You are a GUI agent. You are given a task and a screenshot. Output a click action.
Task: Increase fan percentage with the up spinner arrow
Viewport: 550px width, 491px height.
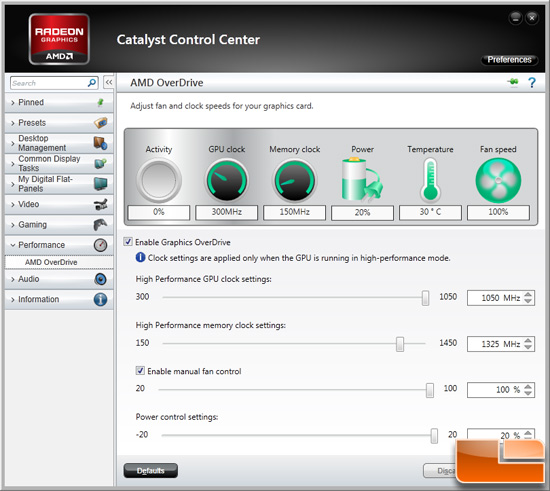pos(528,386)
